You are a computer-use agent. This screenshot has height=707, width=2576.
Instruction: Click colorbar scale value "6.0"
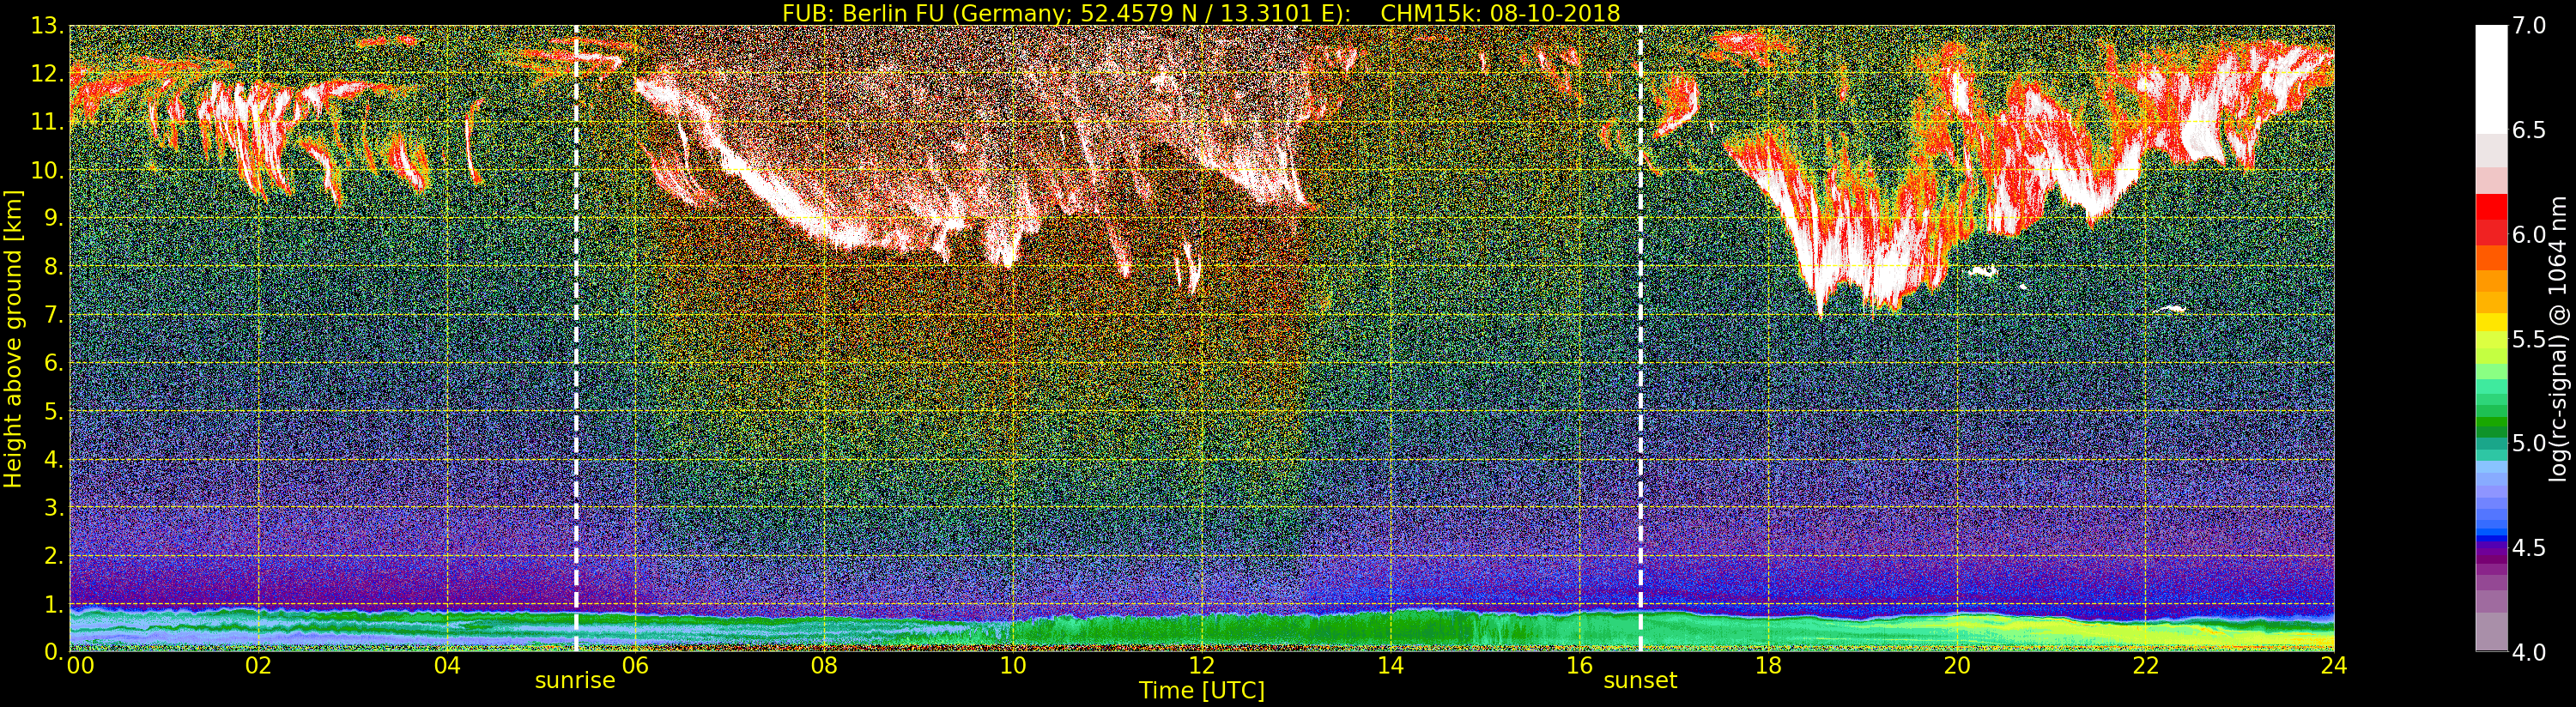(2529, 234)
